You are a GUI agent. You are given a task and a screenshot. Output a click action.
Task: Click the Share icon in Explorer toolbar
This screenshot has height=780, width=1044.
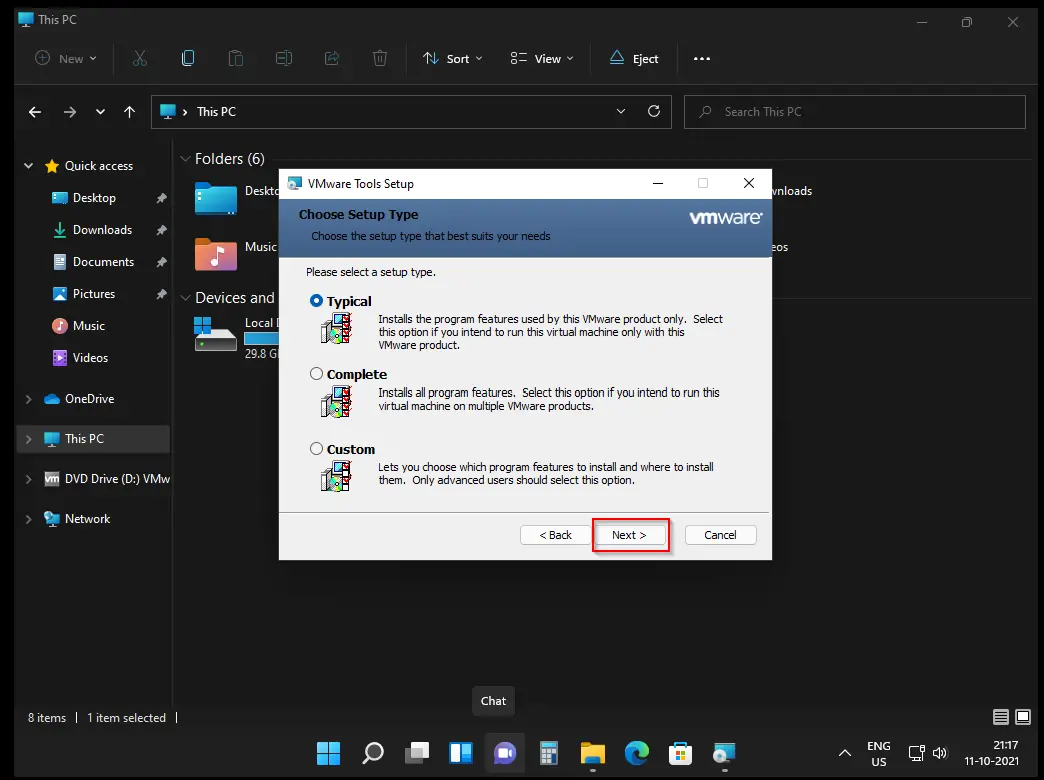(x=332, y=59)
